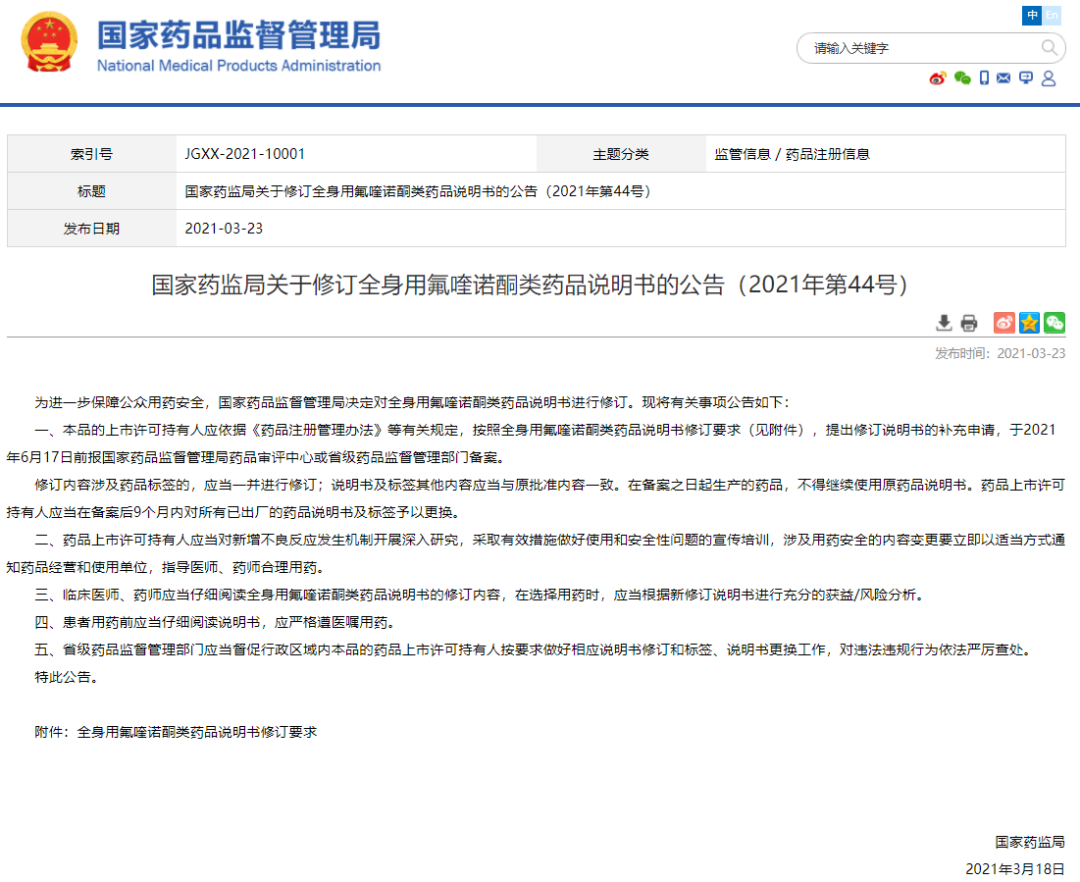1080x882 pixels.
Task: Open the WeChat icon below the search box
Action: [x=962, y=78]
